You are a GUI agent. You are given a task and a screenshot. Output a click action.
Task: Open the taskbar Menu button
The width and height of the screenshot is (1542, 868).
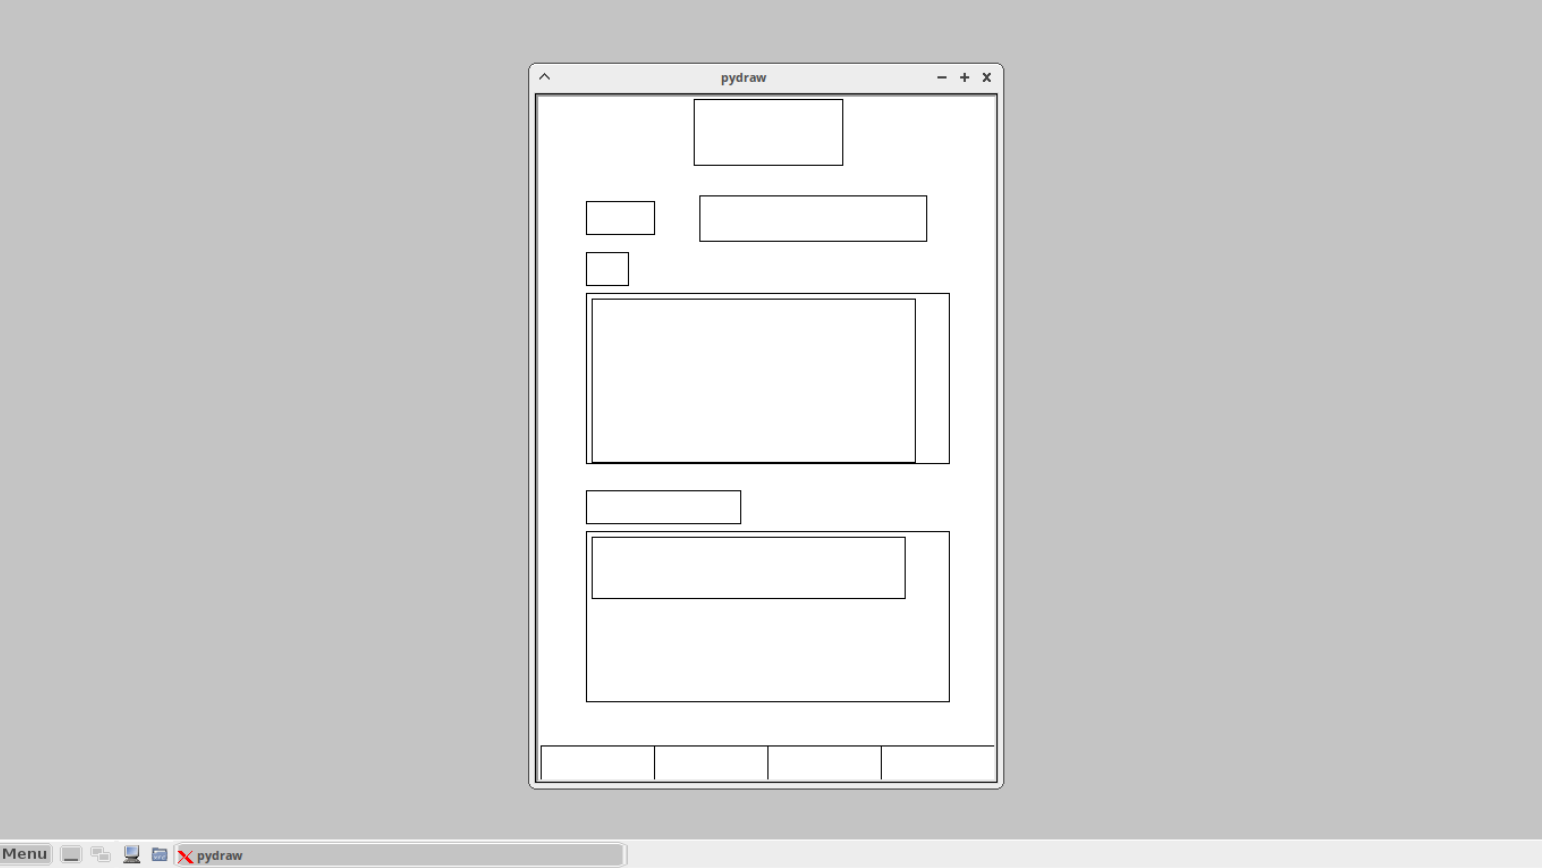point(25,854)
